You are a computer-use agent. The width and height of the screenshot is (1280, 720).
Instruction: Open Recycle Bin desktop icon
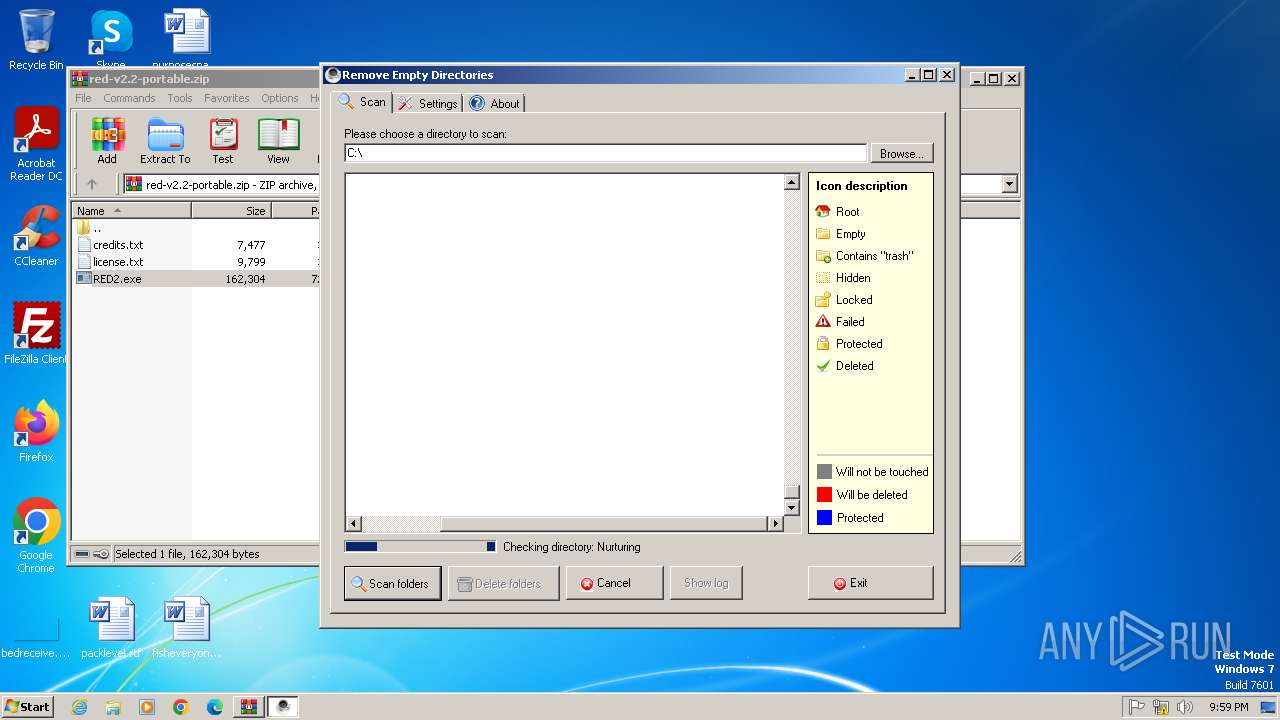tap(36, 40)
